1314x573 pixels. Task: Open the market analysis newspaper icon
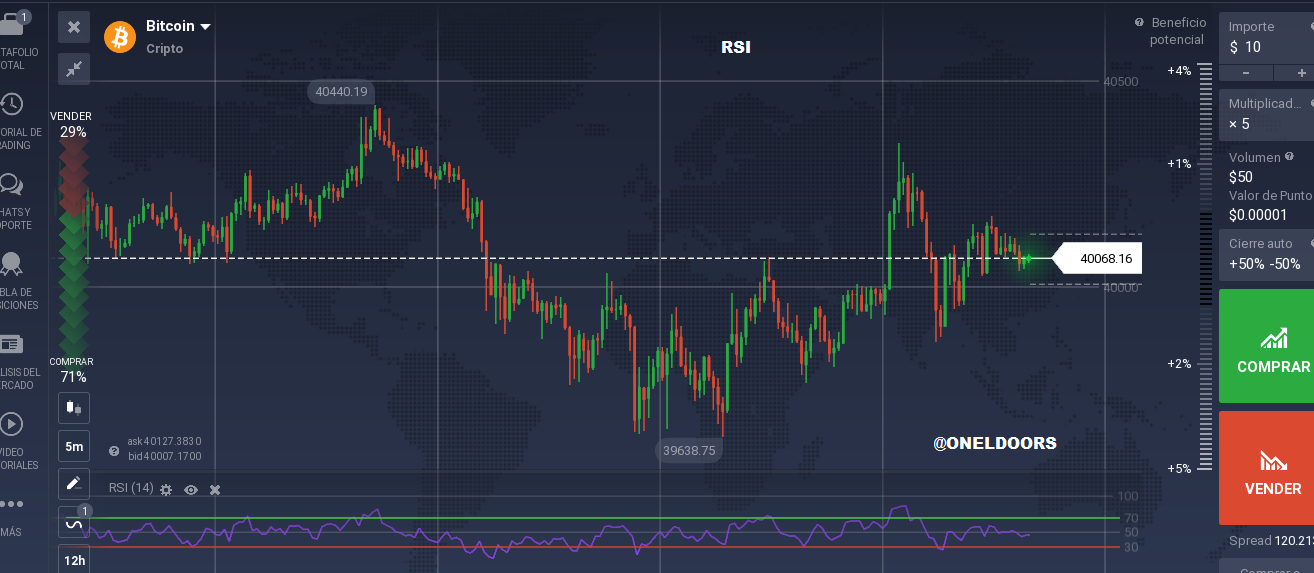pyautogui.click(x=12, y=344)
